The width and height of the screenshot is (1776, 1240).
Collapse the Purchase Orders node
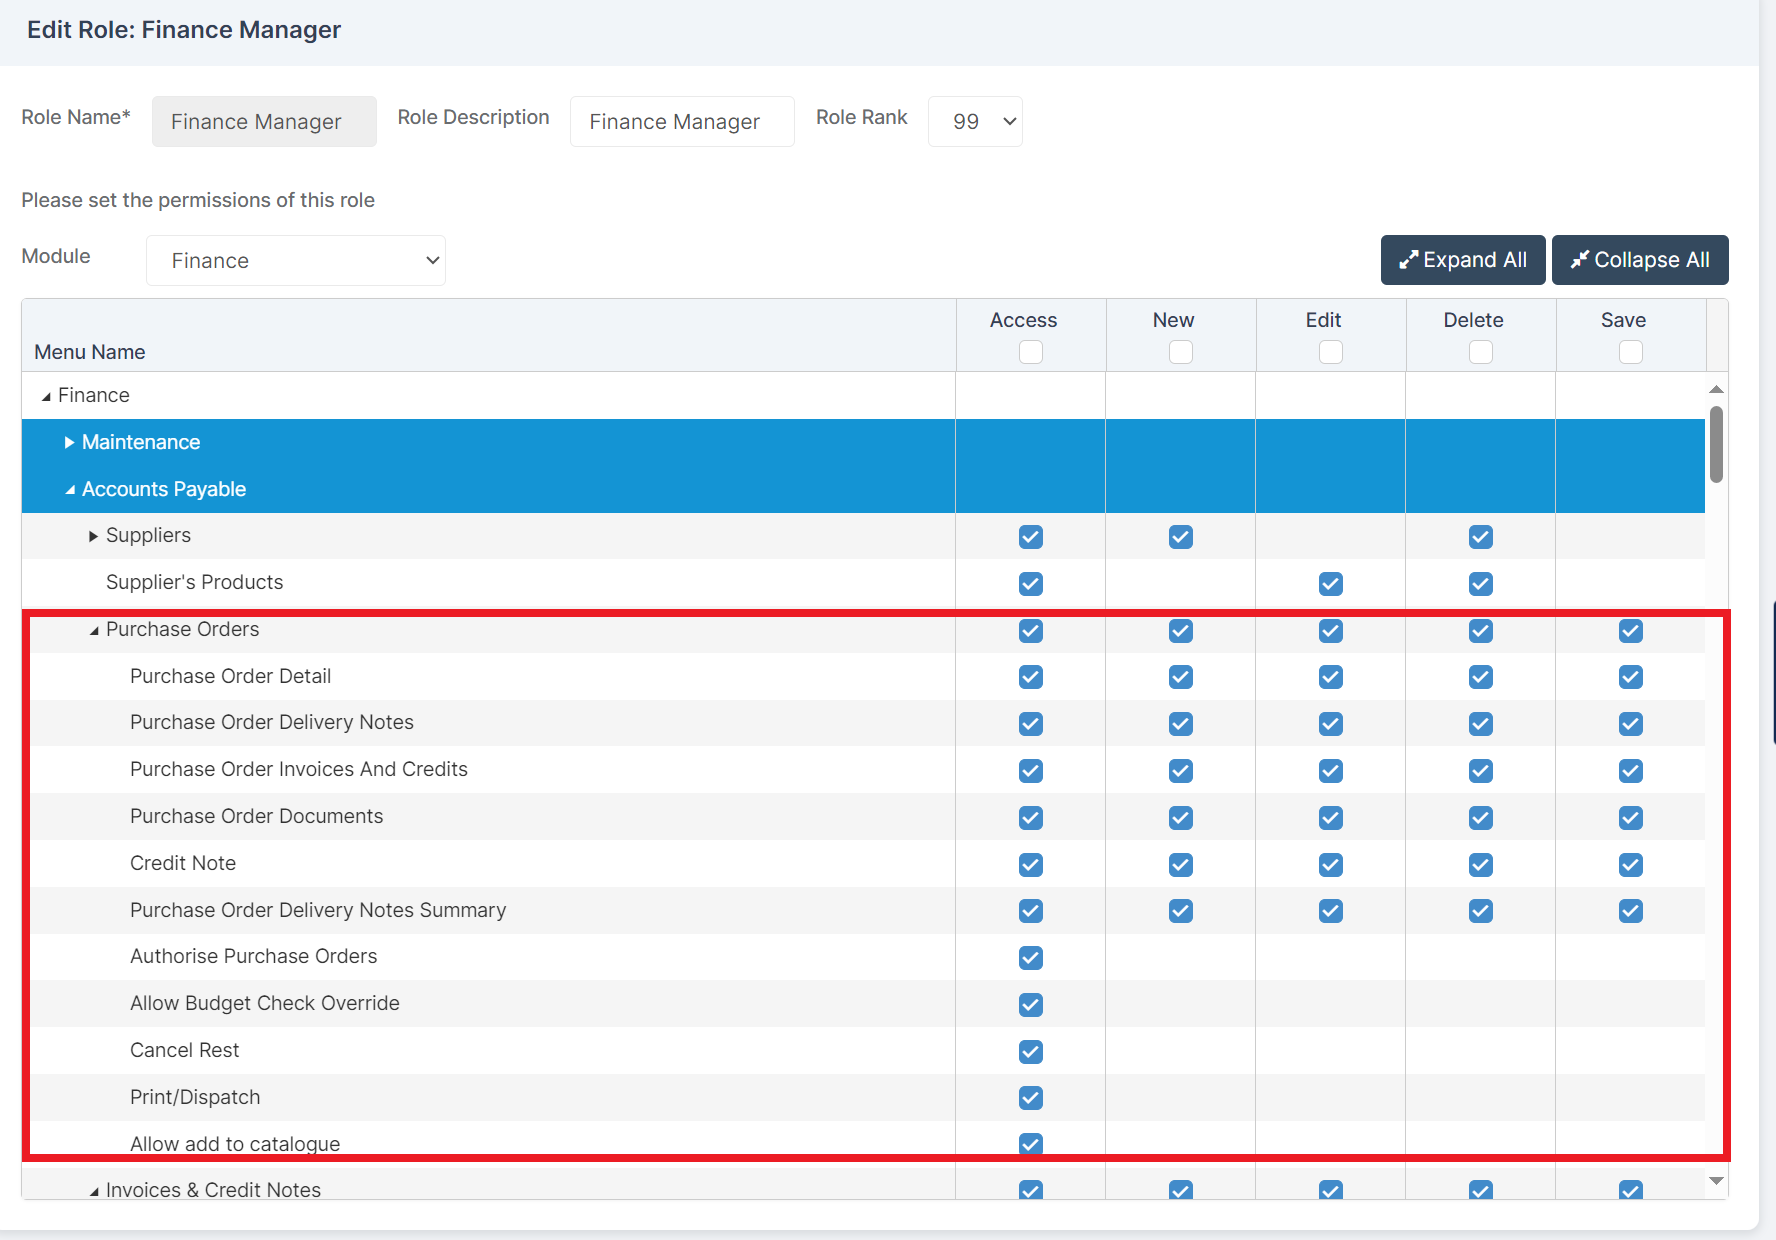93,630
